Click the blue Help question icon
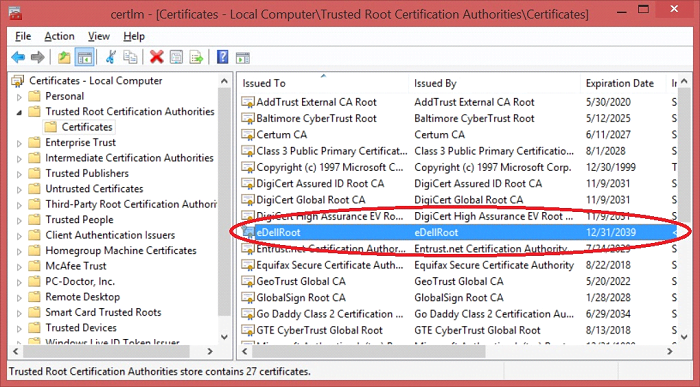 pyautogui.click(x=222, y=57)
